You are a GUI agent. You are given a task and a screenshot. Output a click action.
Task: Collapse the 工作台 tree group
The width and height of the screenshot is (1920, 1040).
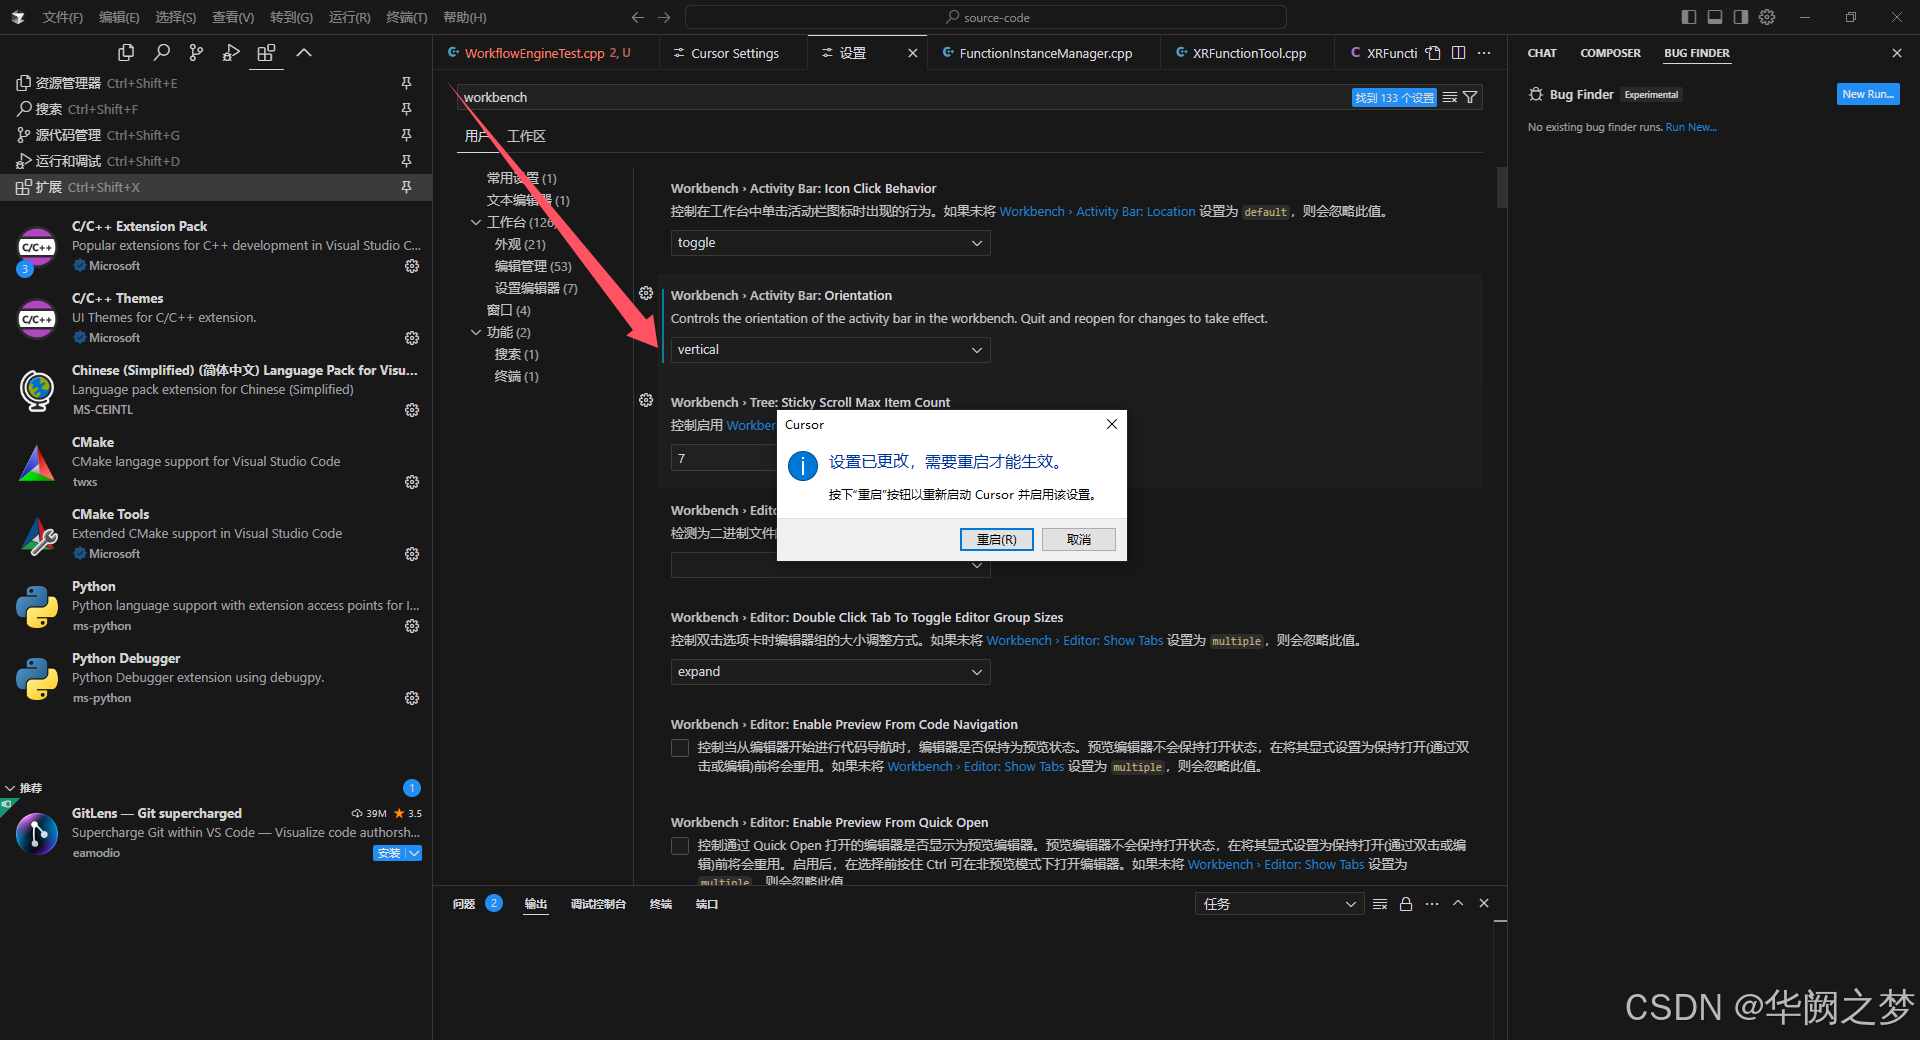click(476, 222)
